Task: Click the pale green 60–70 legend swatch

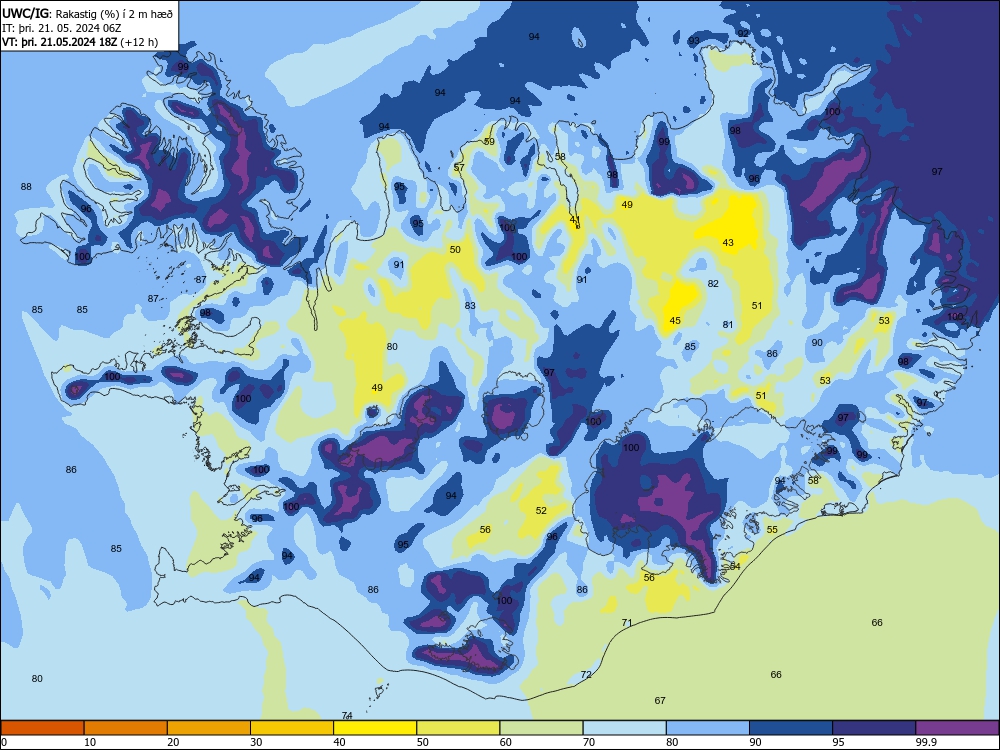Action: 541,728
